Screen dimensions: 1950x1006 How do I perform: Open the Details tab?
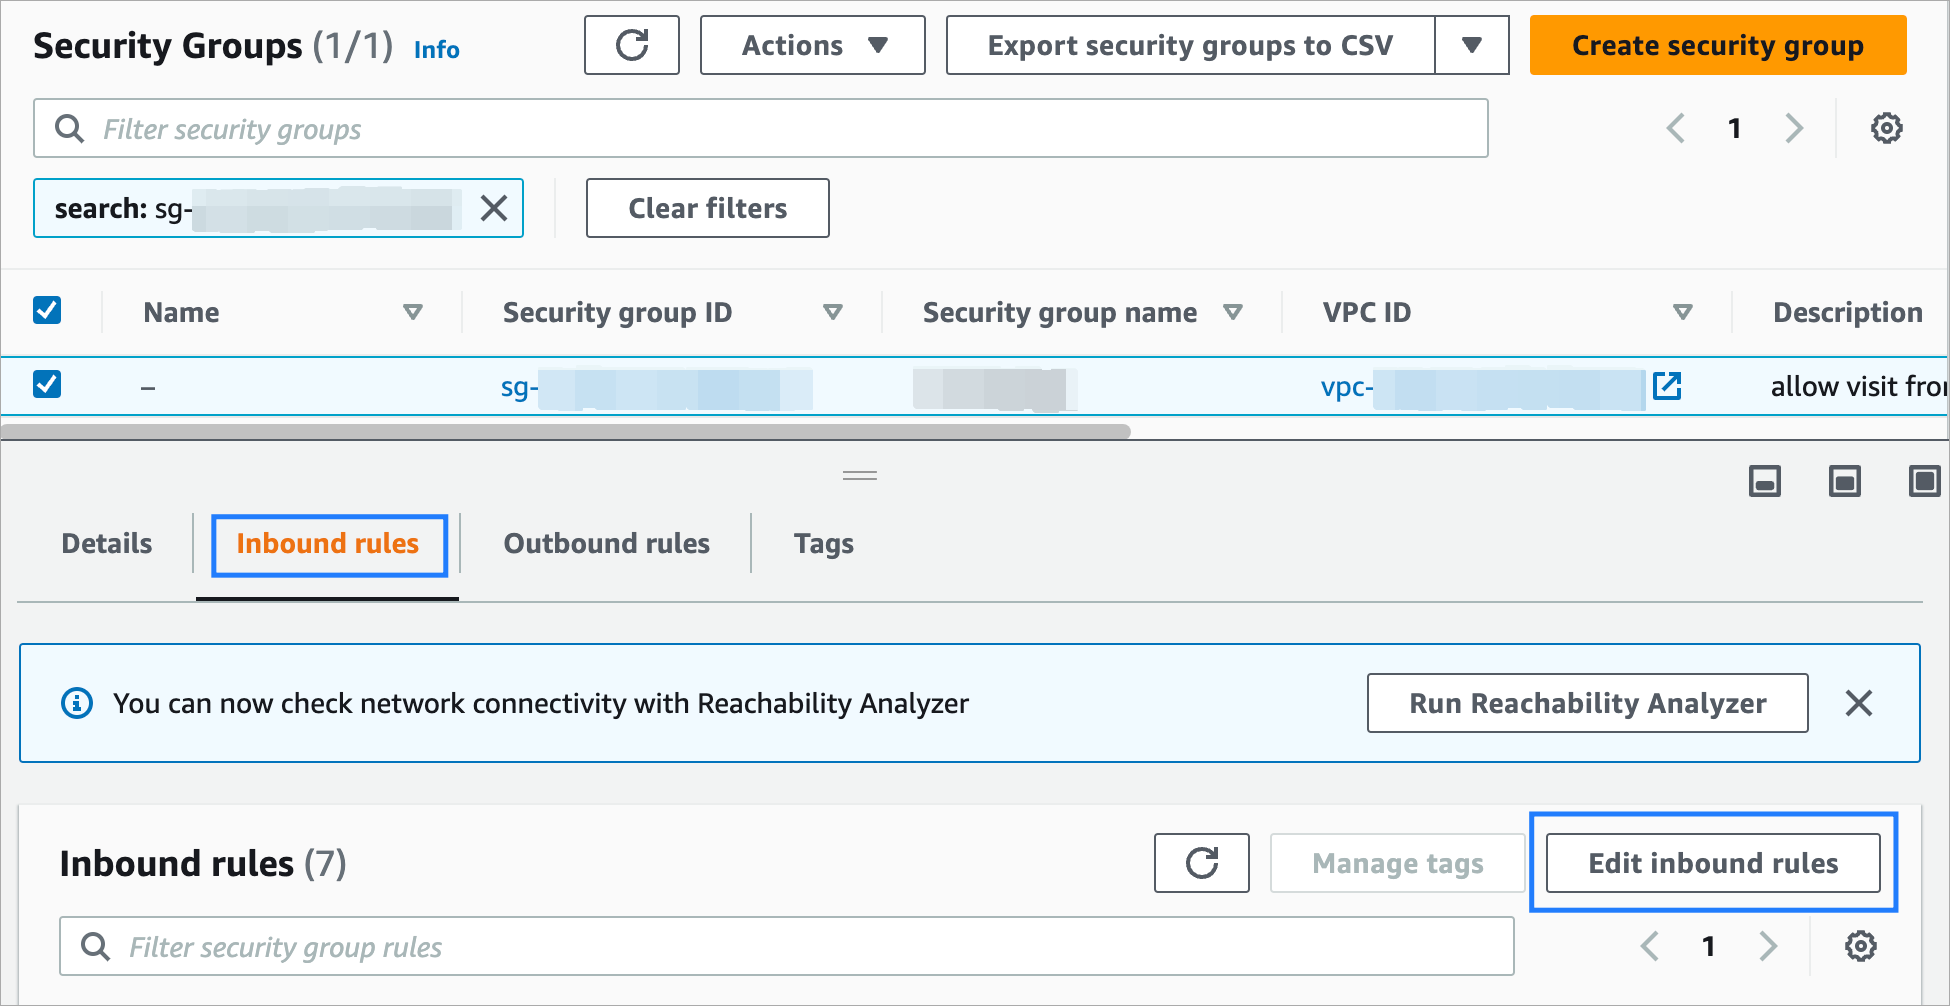(x=107, y=543)
